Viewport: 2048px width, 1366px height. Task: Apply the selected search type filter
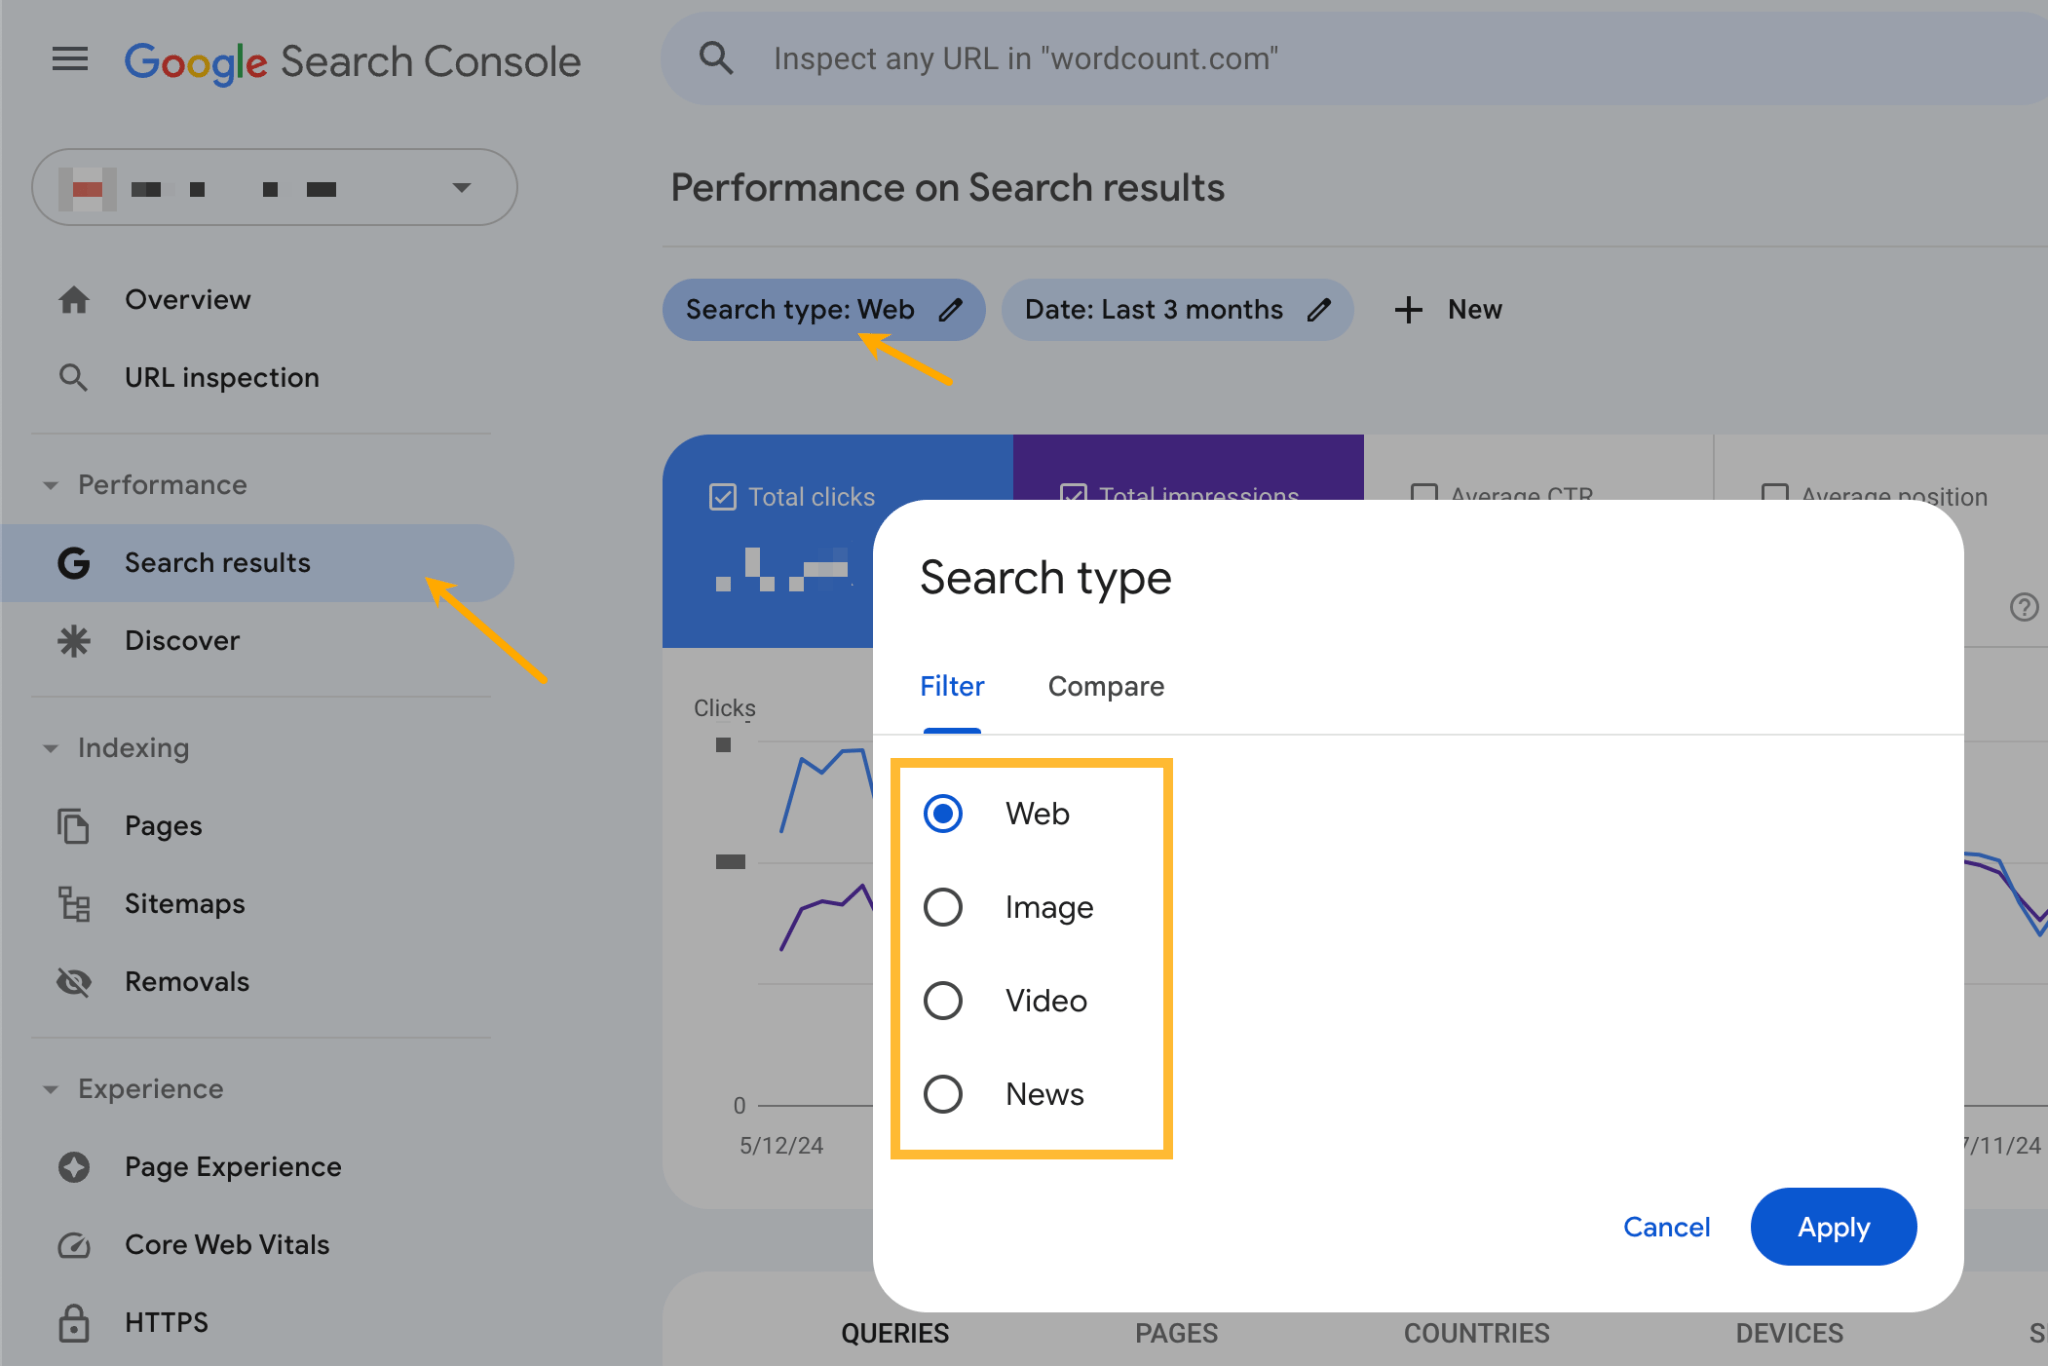(1832, 1227)
